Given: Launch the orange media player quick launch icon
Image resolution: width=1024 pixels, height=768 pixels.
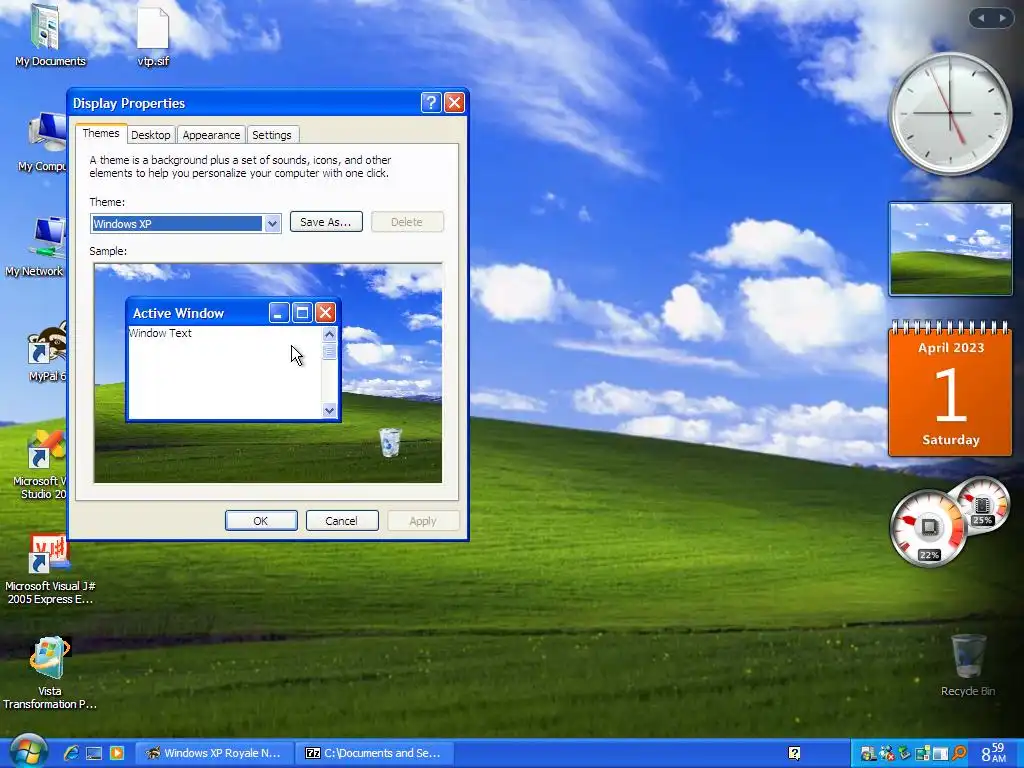Looking at the screenshot, I should point(116,753).
